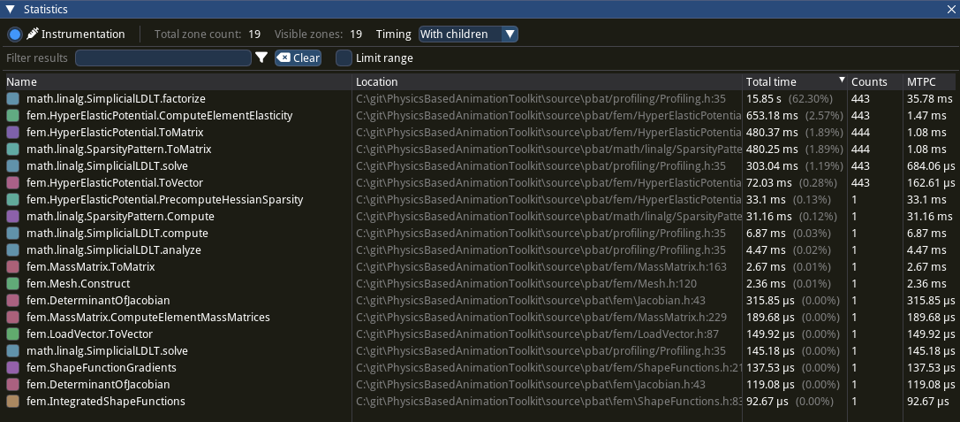This screenshot has height=422, width=960.
Task: Click the color icon beside fem.LoadVector.ToVector
Action: [13, 334]
